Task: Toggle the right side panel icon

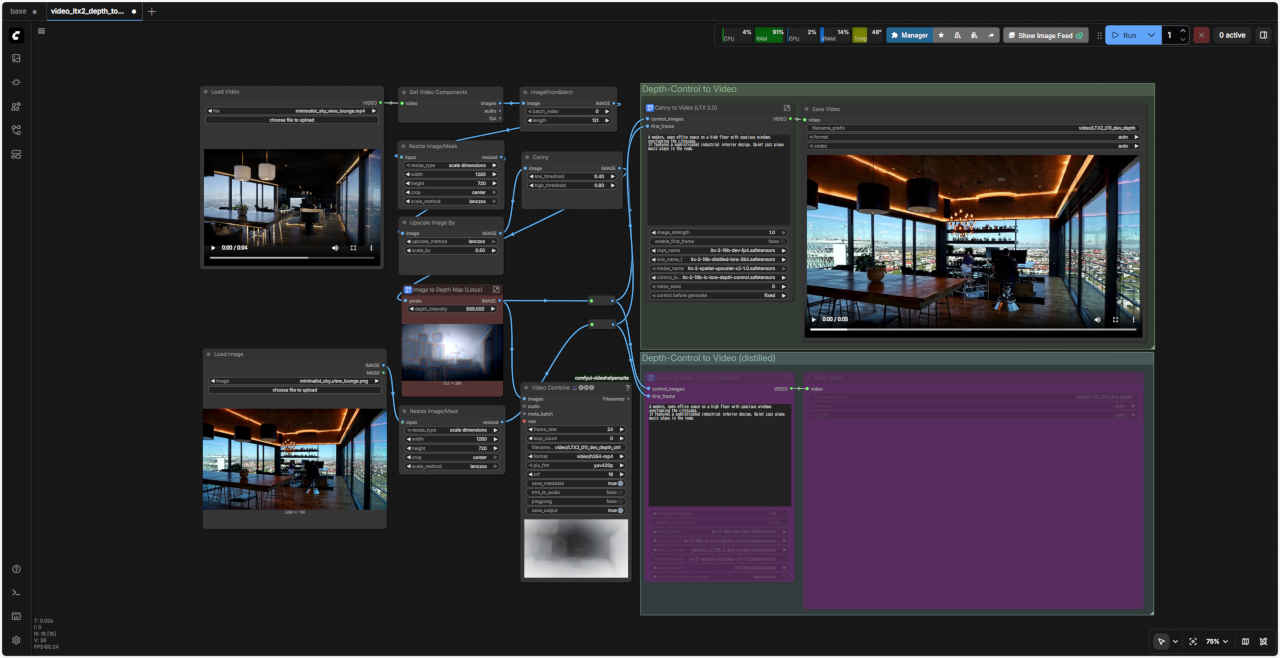Action: (x=1263, y=35)
